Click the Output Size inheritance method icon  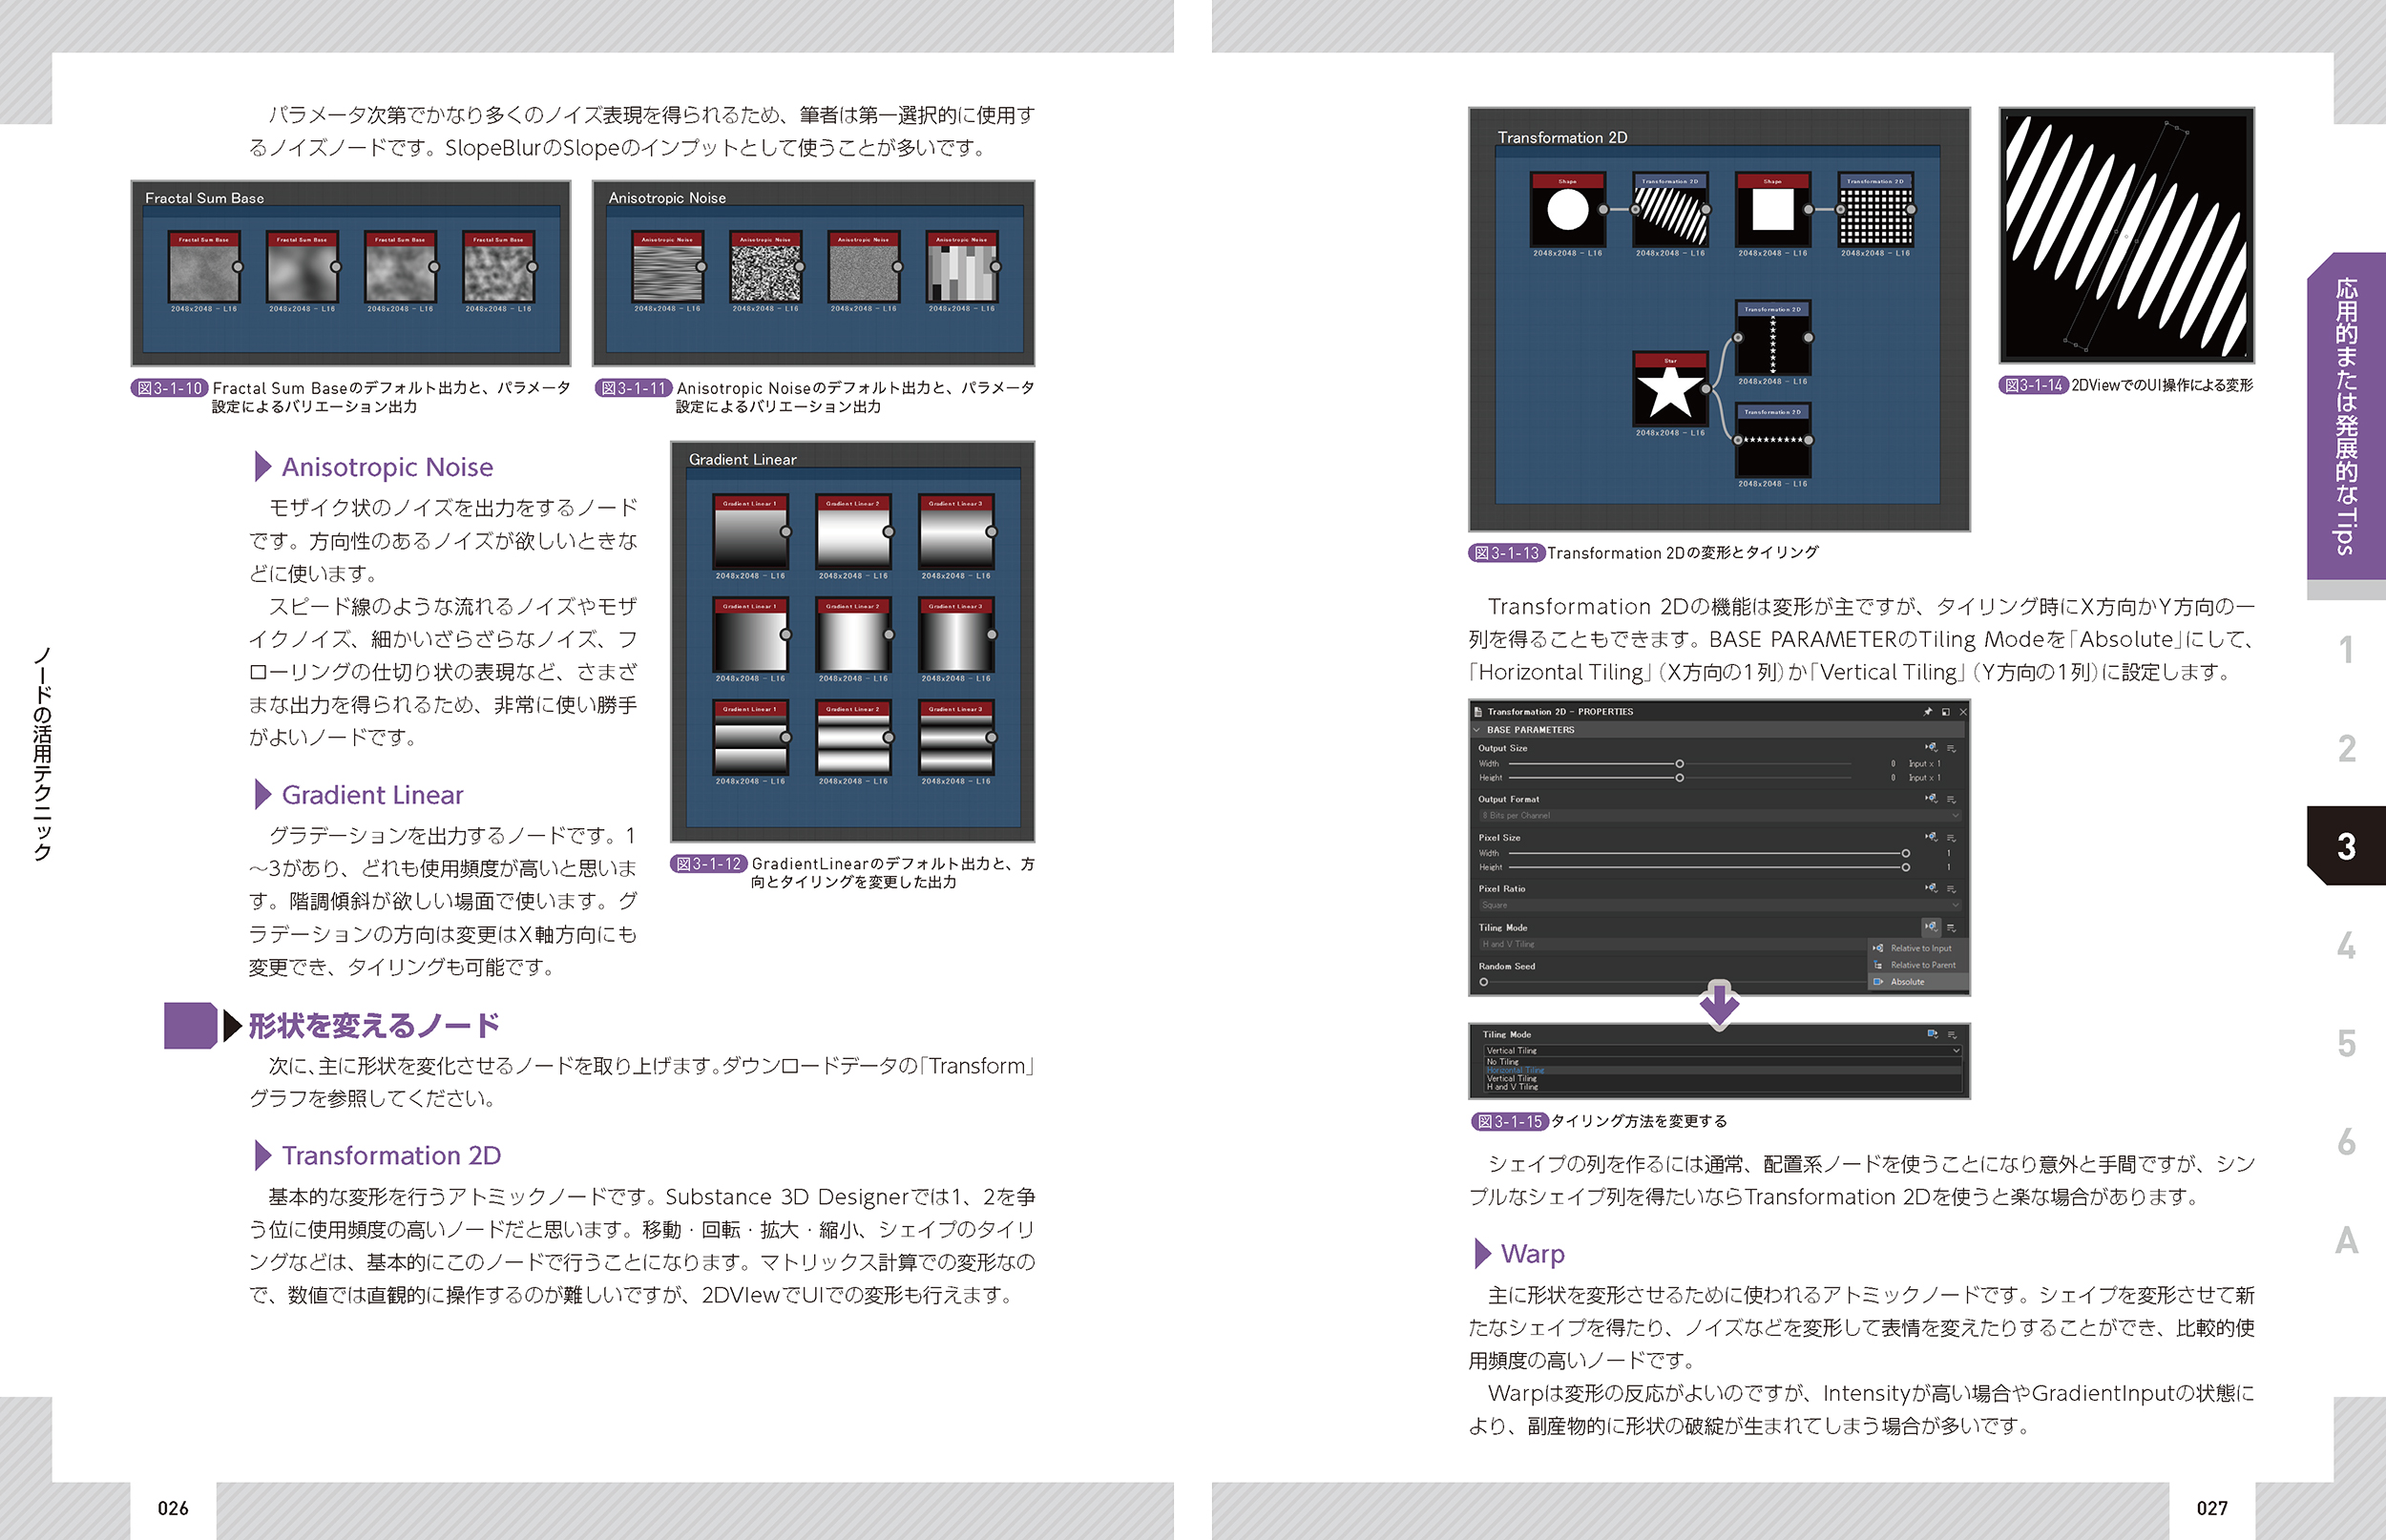pyautogui.click(x=1931, y=748)
